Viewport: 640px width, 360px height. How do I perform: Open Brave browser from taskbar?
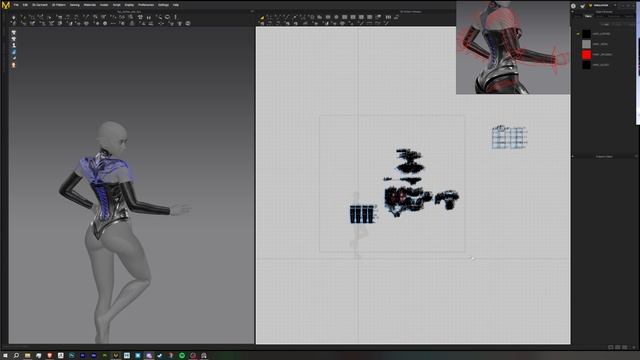(49, 356)
